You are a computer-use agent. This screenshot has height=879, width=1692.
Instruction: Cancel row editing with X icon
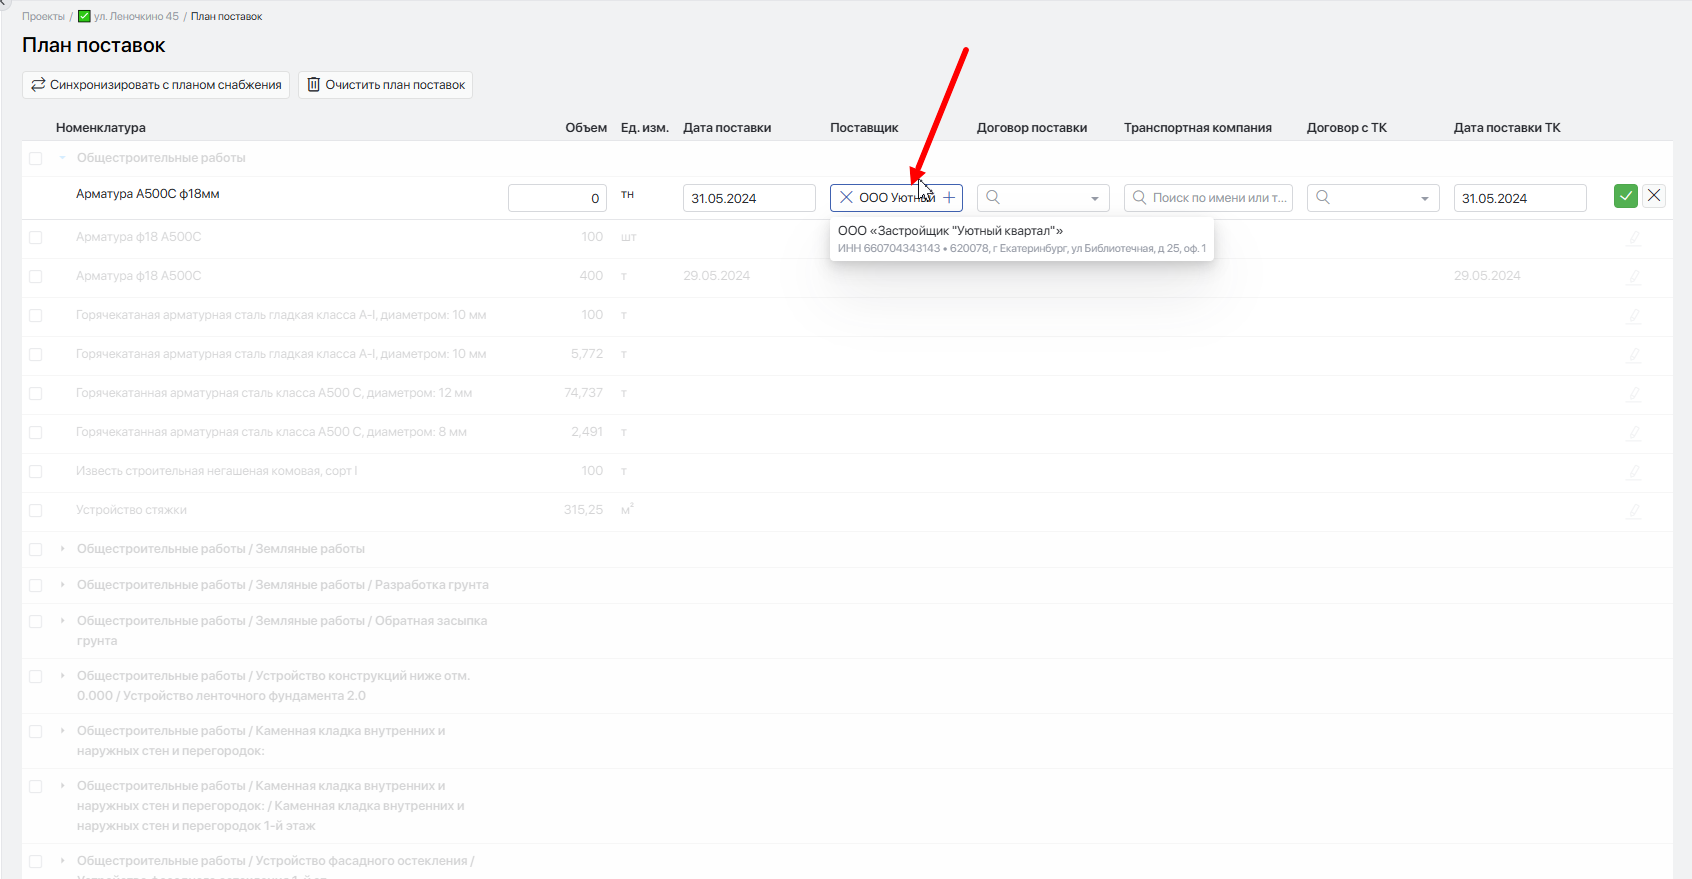click(x=1654, y=196)
